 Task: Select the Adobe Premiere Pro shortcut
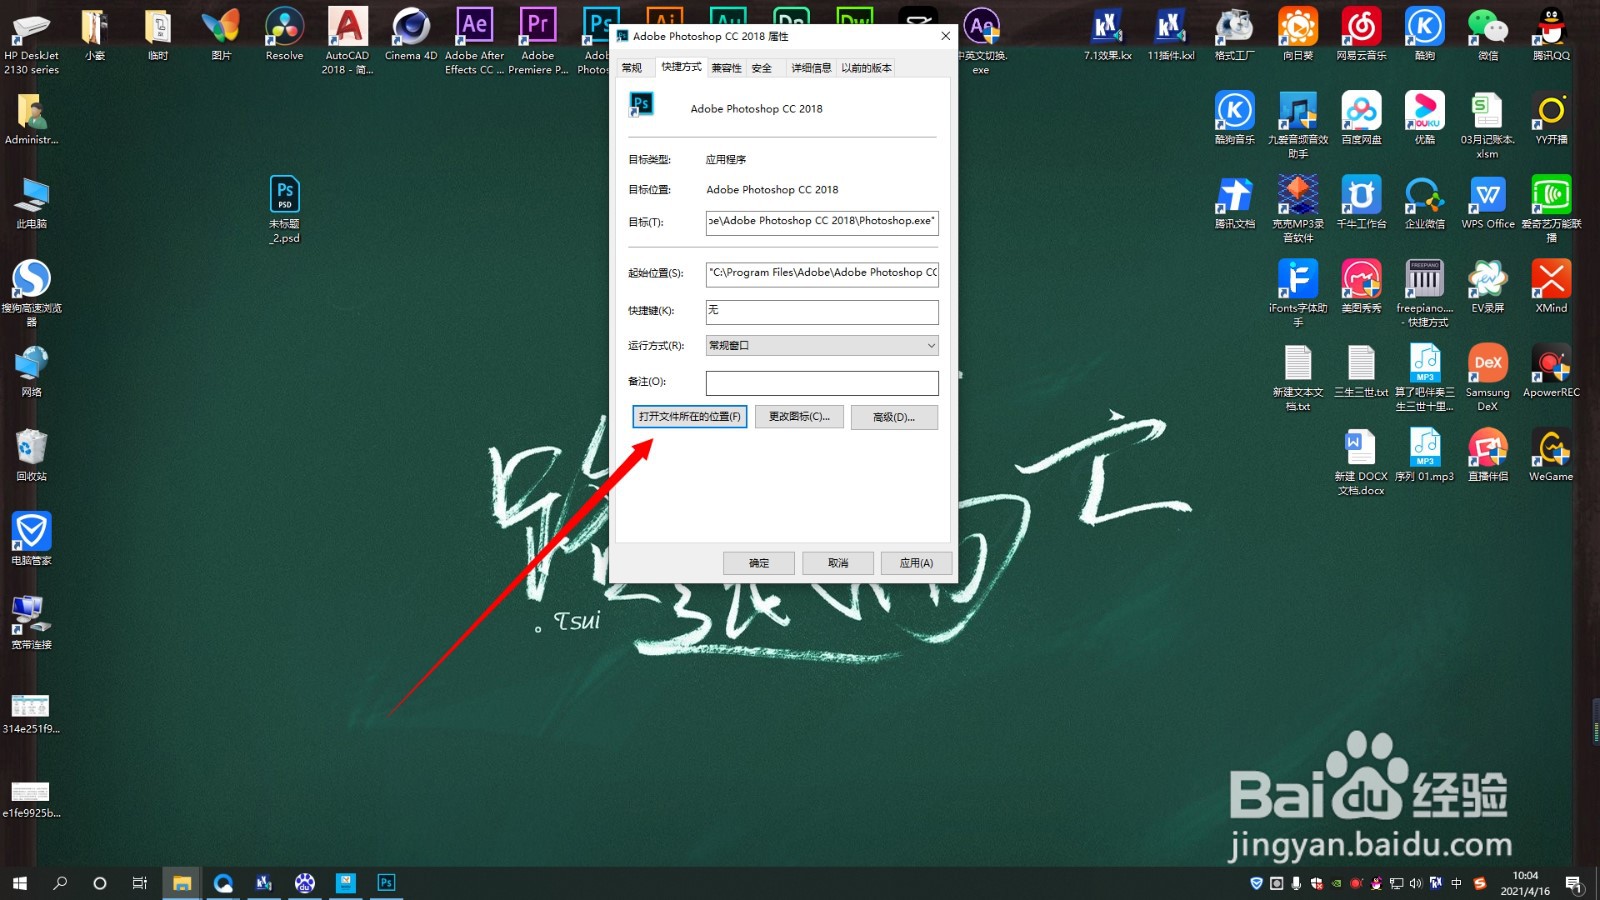538,42
